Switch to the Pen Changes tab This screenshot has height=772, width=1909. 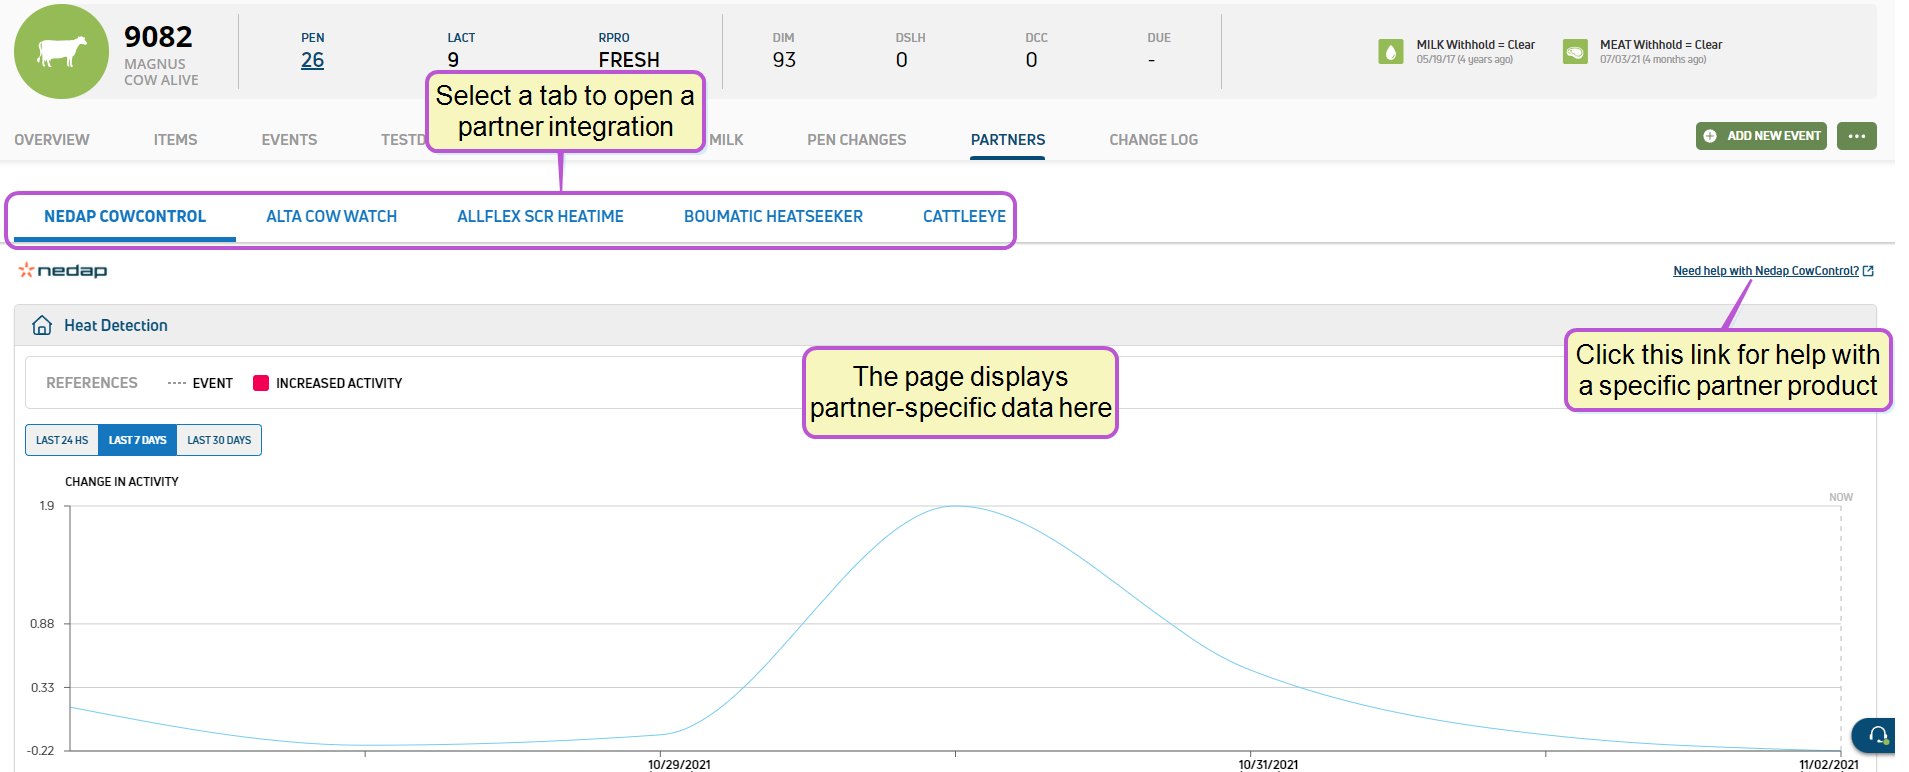click(x=856, y=140)
